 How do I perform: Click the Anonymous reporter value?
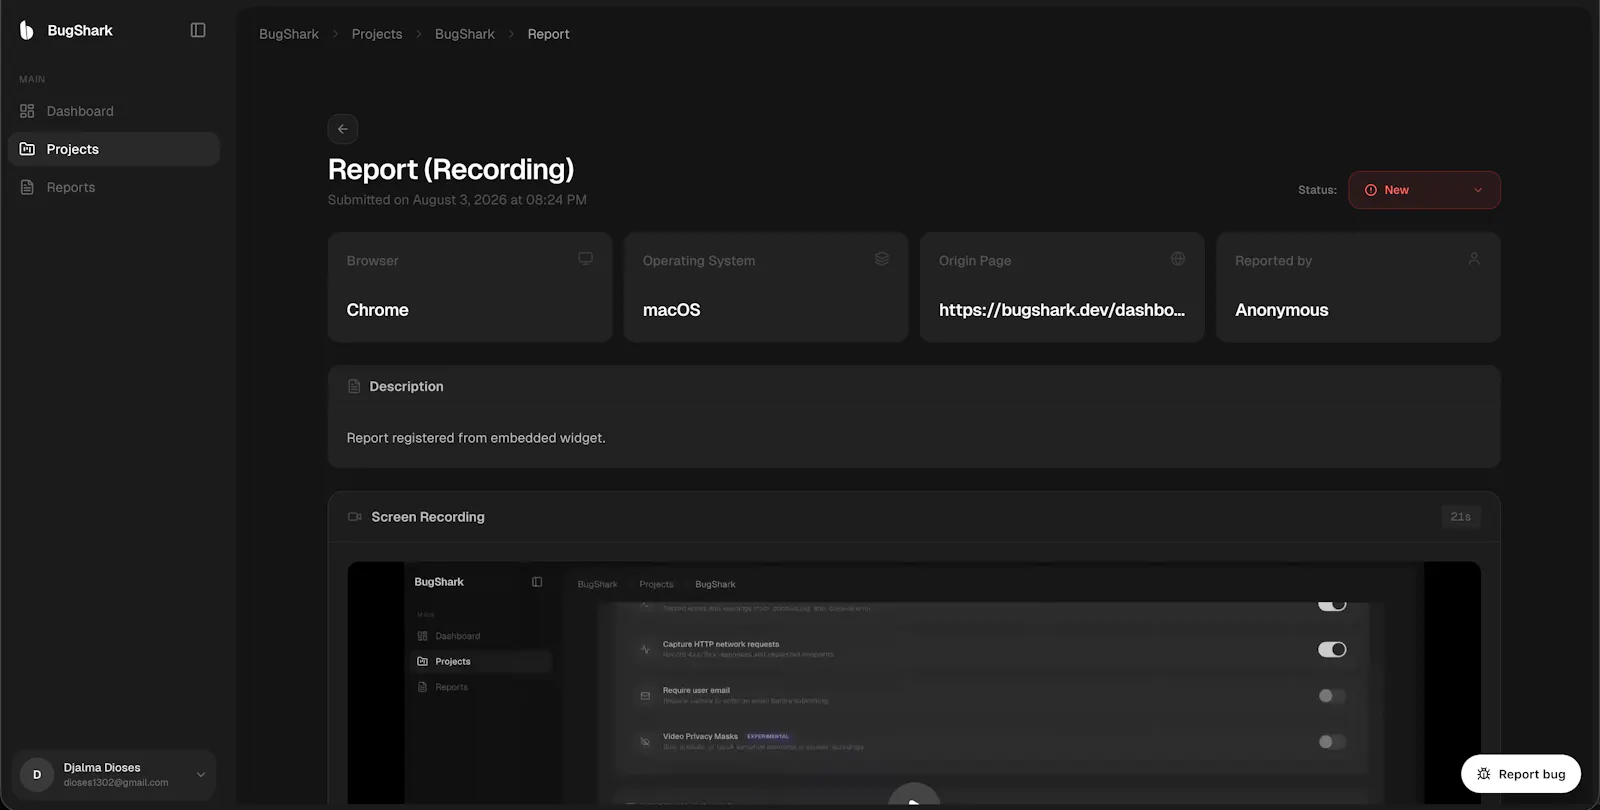click(1282, 310)
